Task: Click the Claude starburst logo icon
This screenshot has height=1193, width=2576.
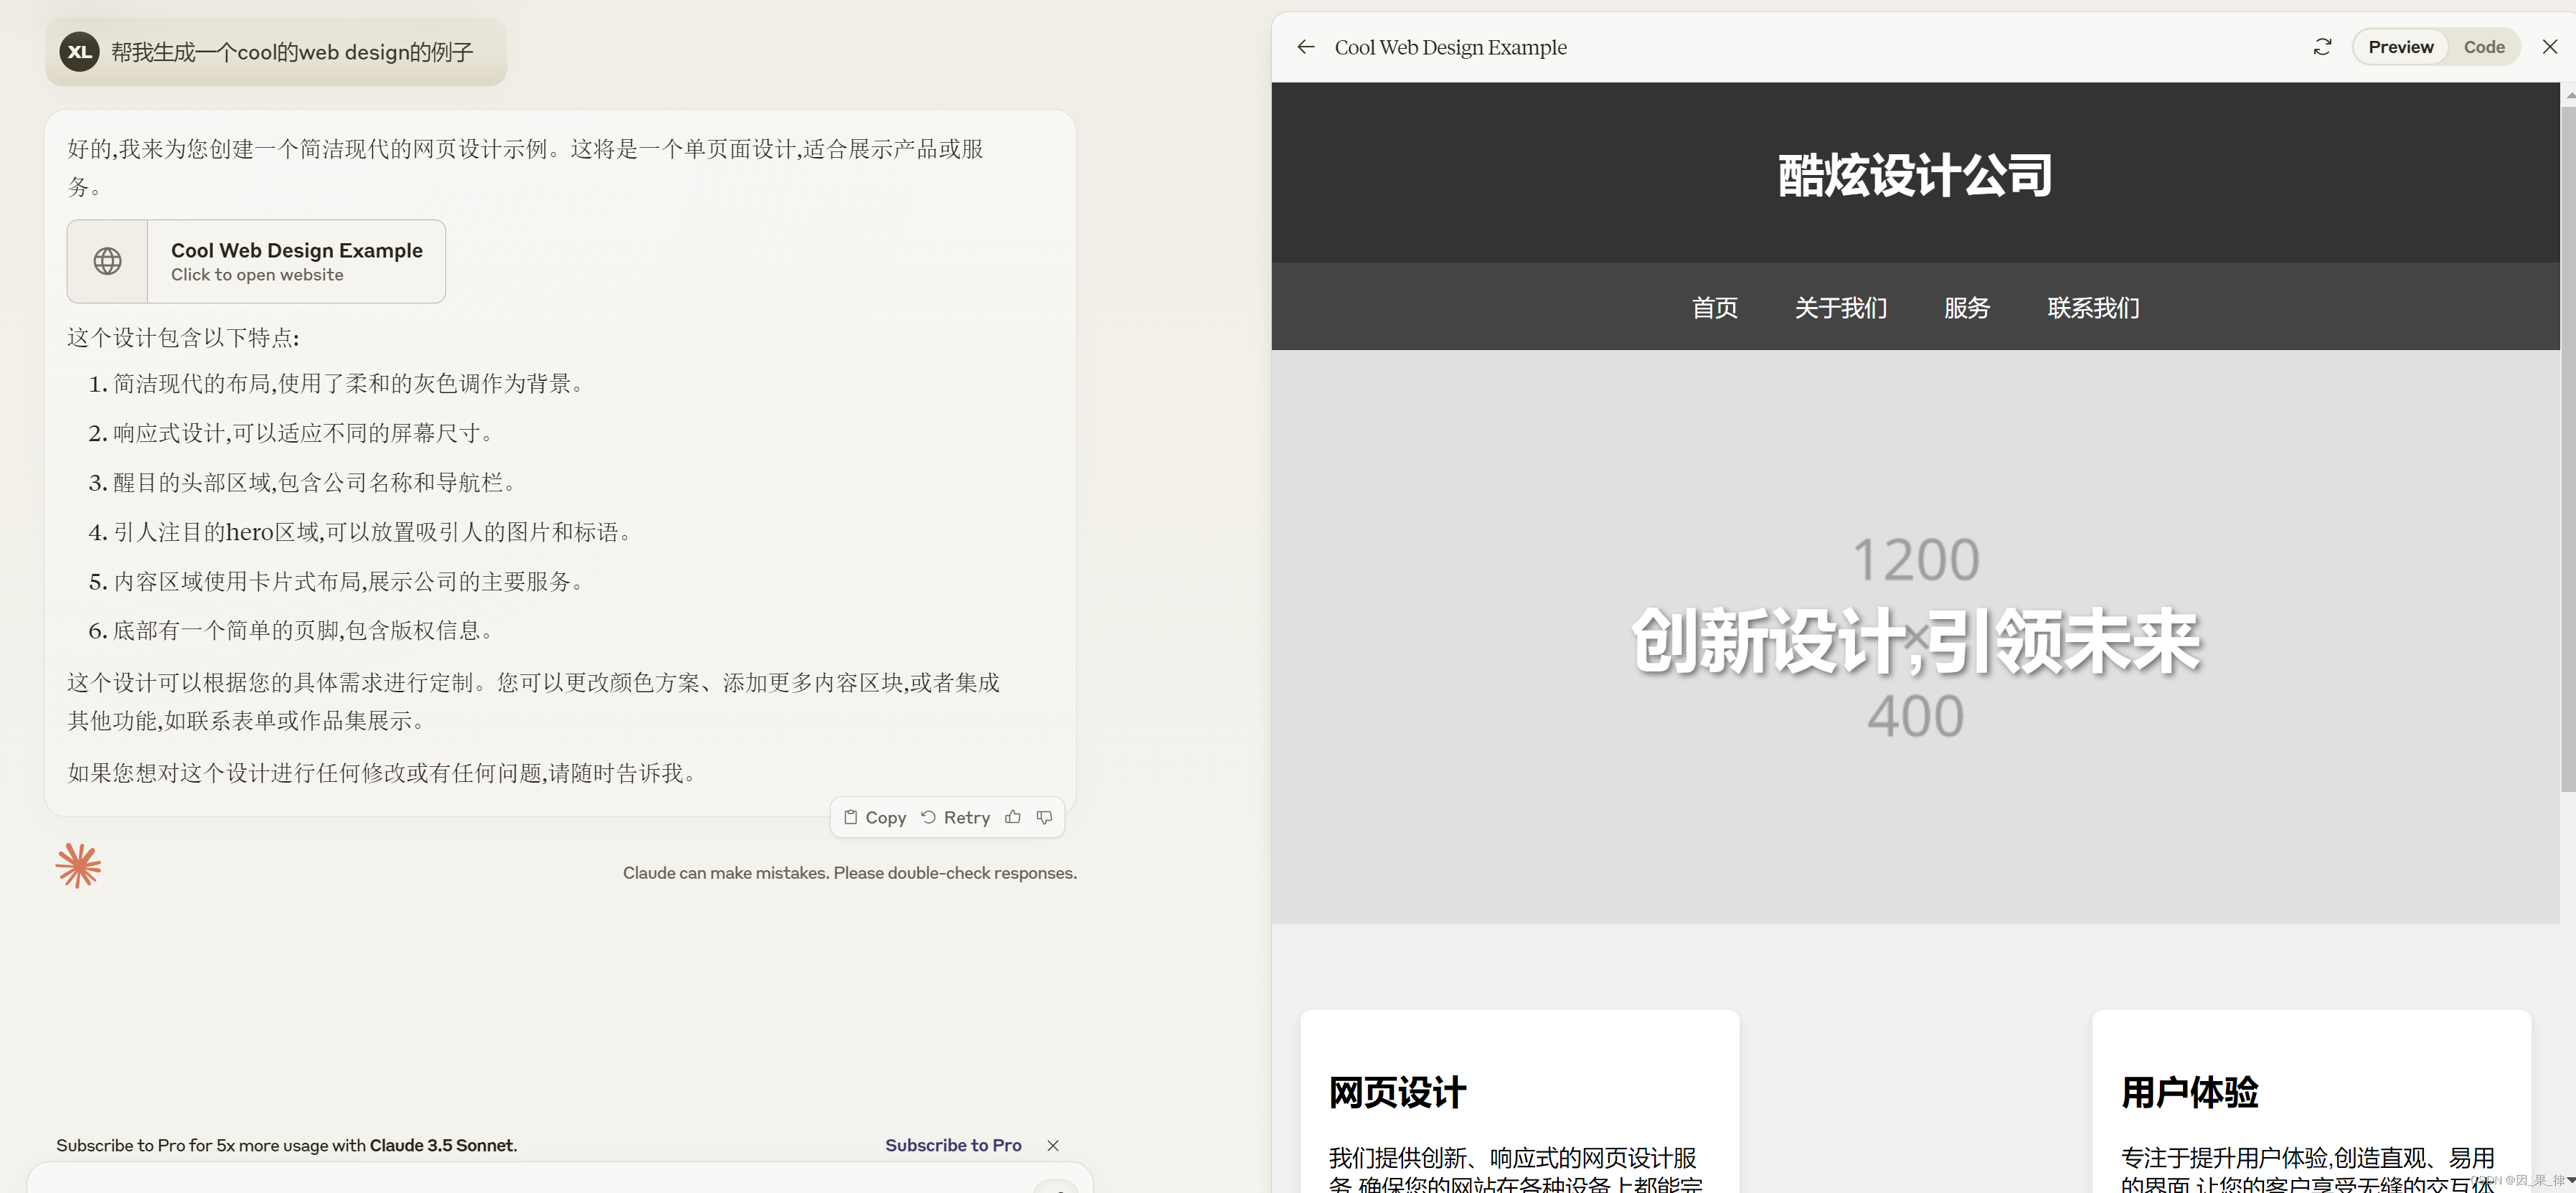Action: click(78, 865)
